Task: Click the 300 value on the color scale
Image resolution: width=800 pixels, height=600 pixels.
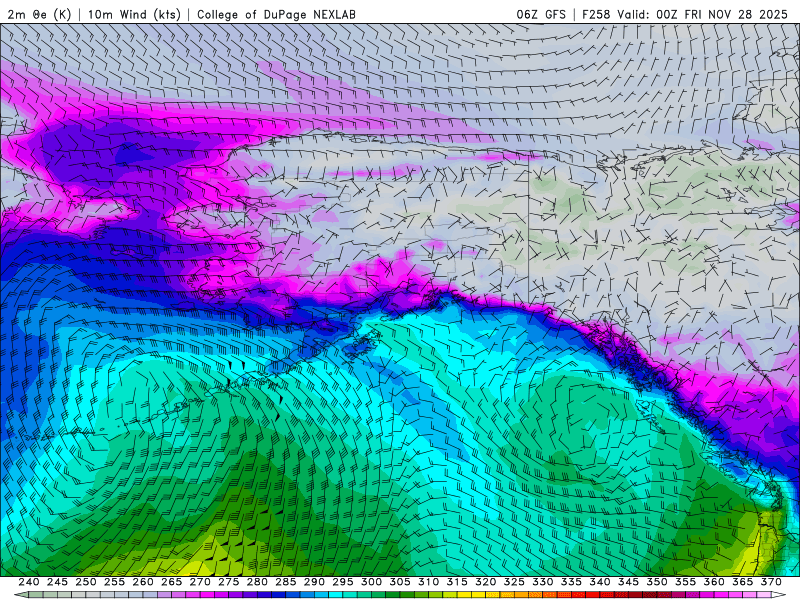Action: coord(371,582)
